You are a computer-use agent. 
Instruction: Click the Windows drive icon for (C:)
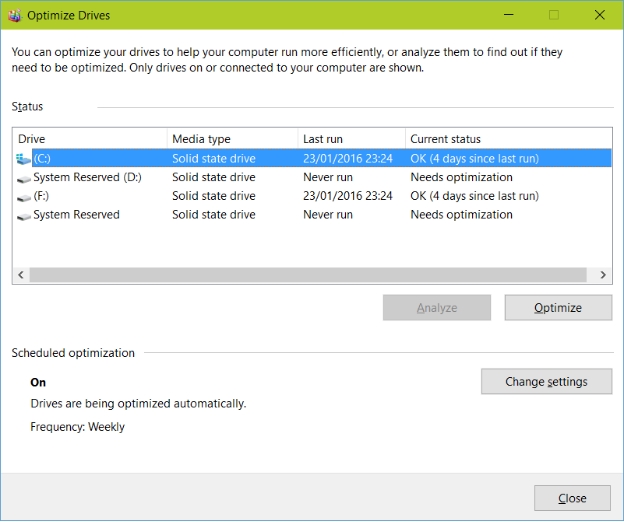(x=24, y=158)
